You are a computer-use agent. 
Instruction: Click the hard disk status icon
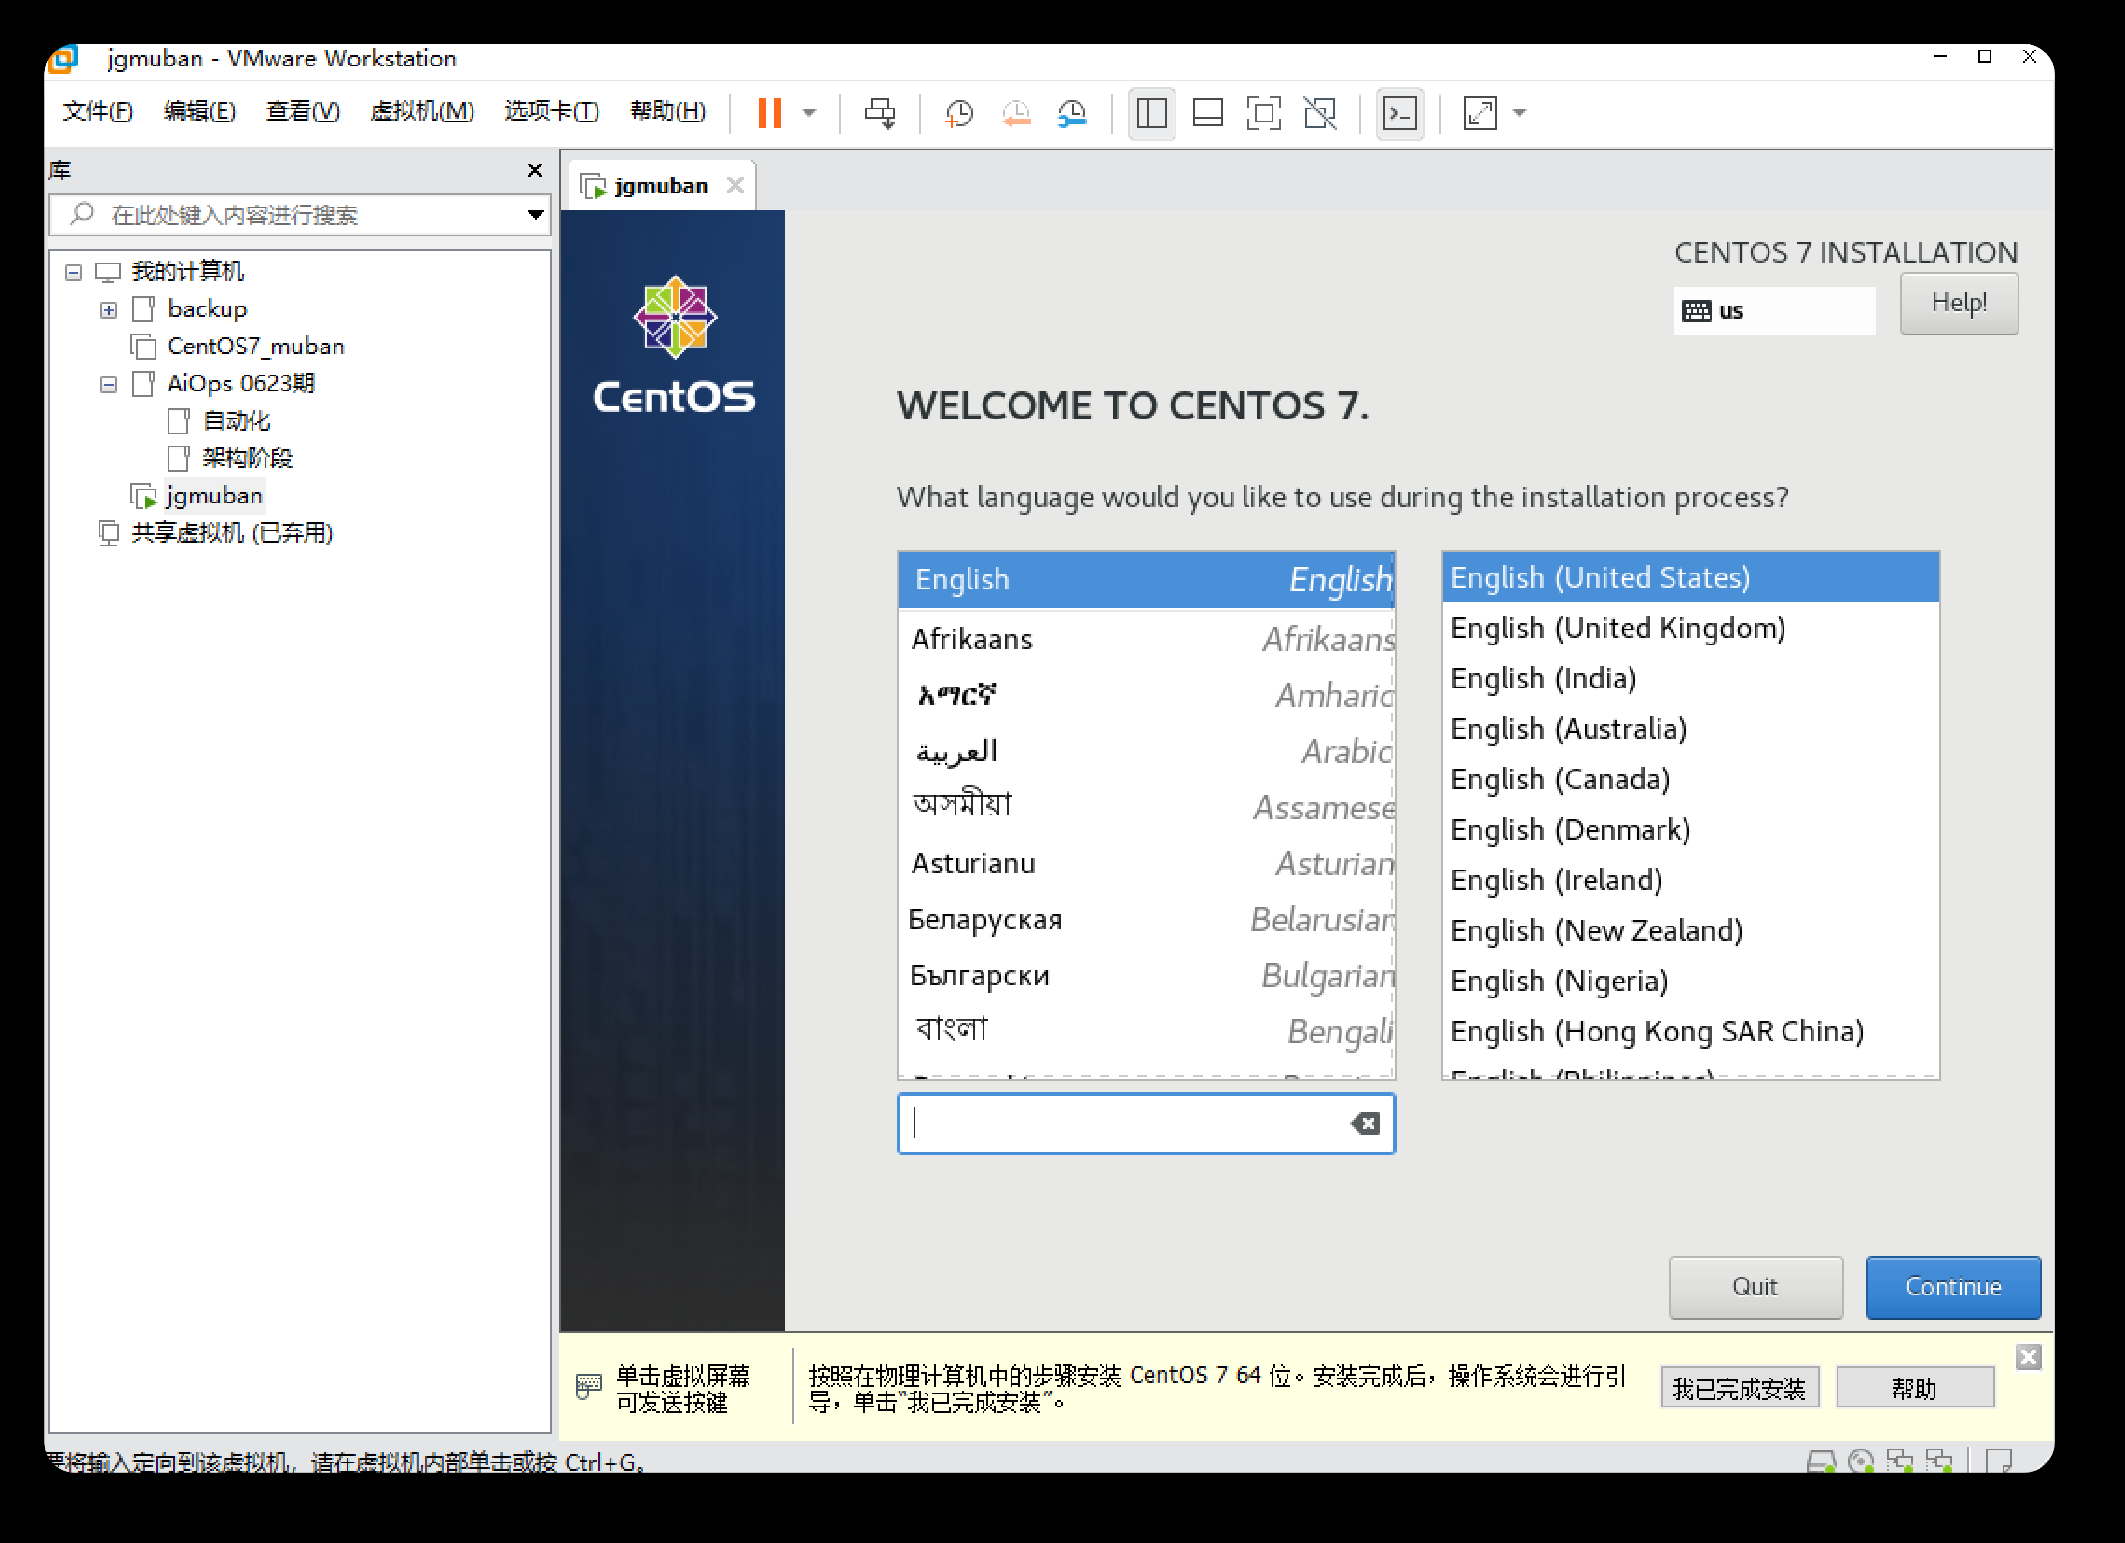1821,1461
